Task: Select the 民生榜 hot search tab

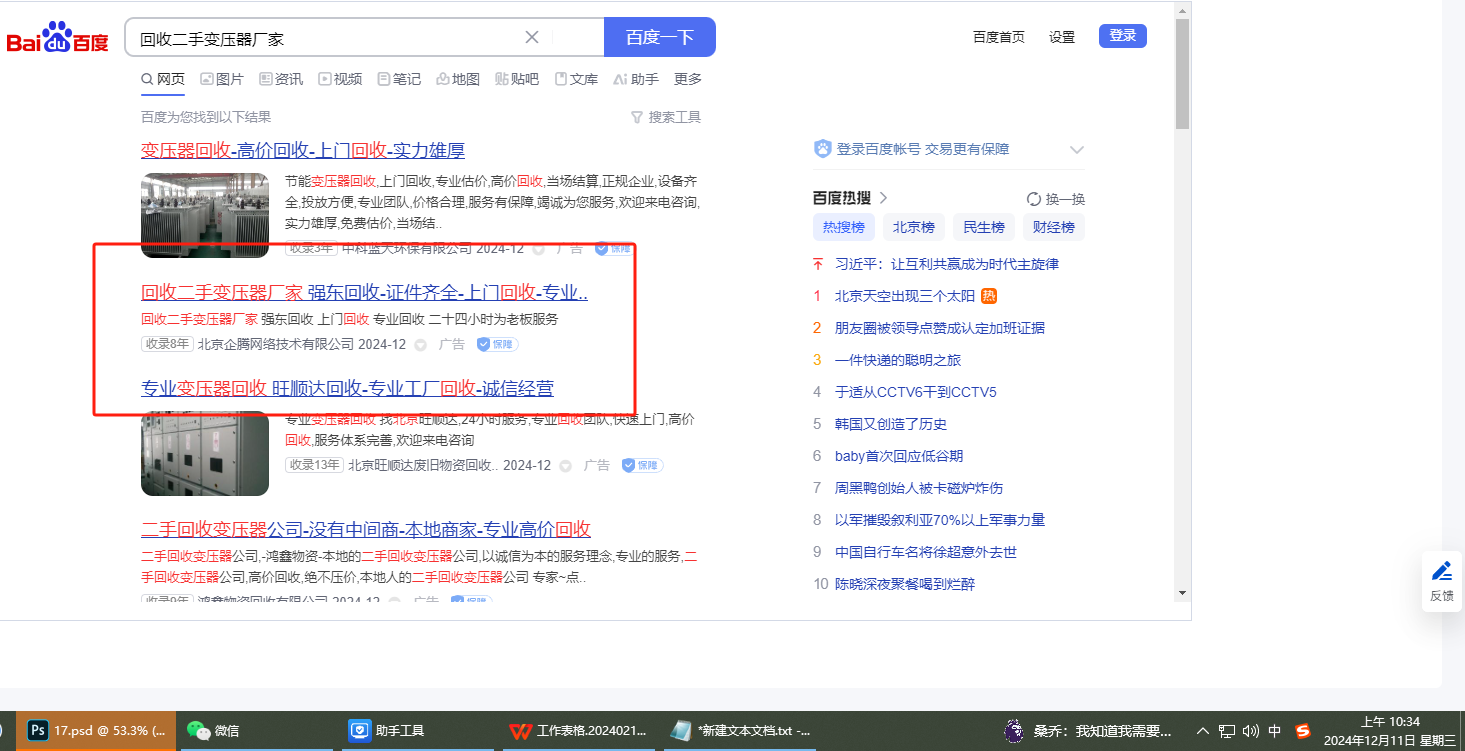Action: click(x=983, y=227)
